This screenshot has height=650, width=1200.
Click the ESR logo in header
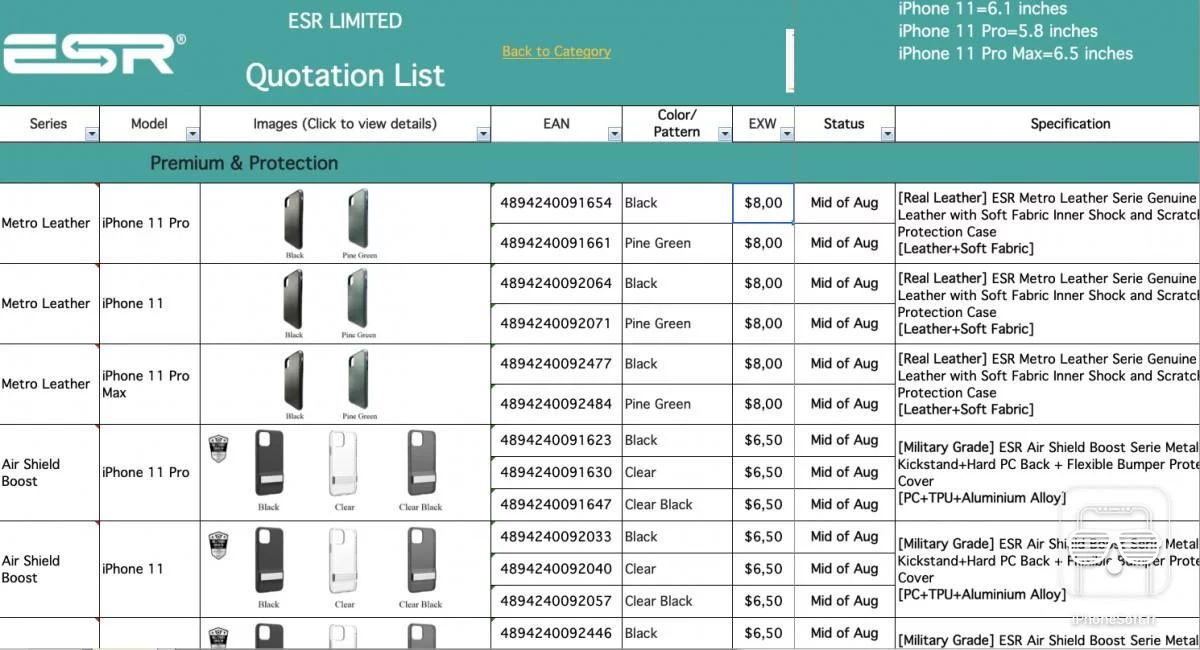point(93,54)
